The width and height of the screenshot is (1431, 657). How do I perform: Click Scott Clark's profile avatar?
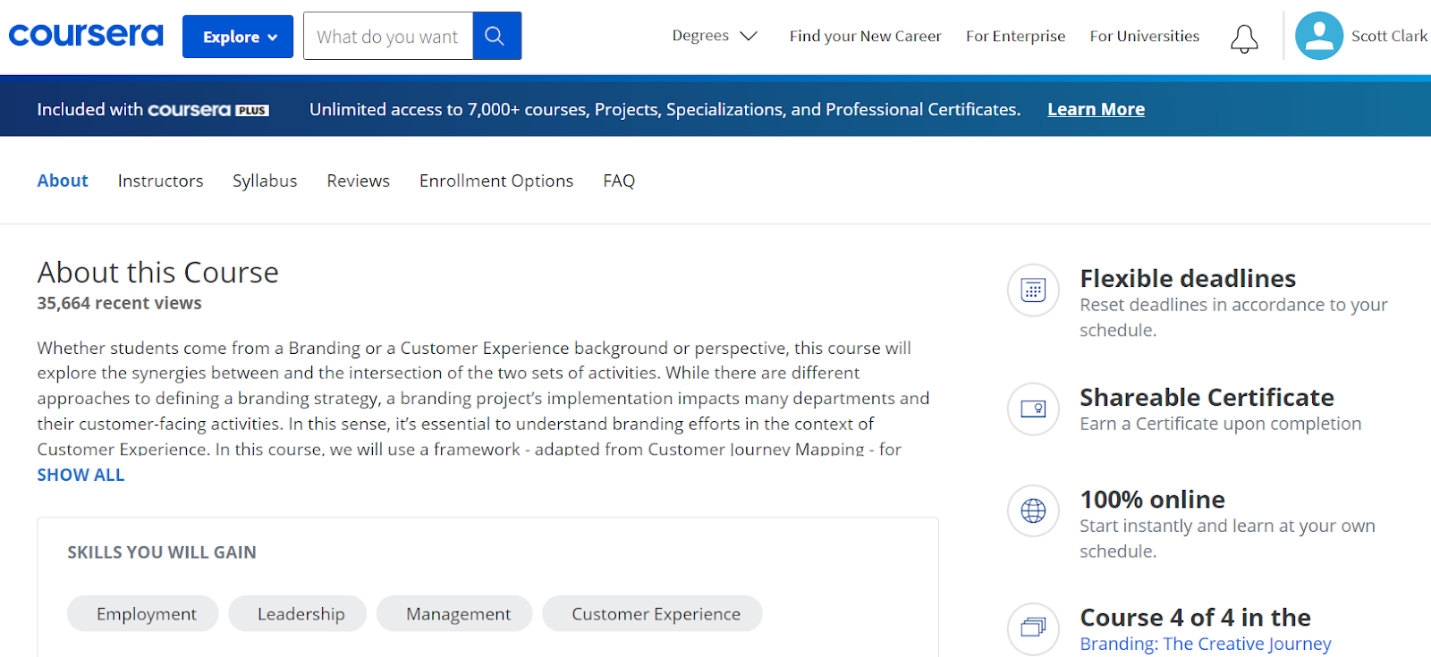pos(1318,36)
